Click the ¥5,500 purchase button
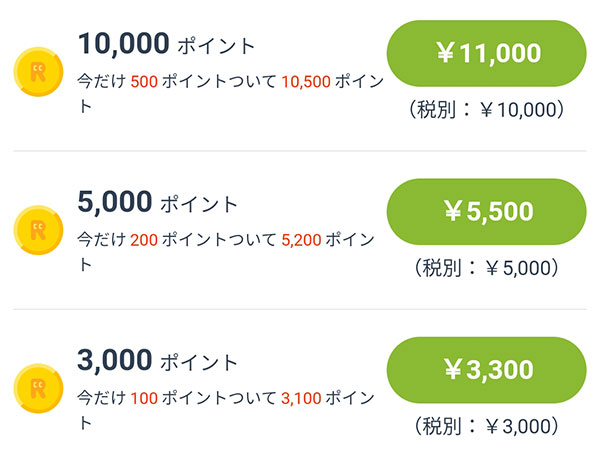This screenshot has height=464, width=600. [x=486, y=212]
